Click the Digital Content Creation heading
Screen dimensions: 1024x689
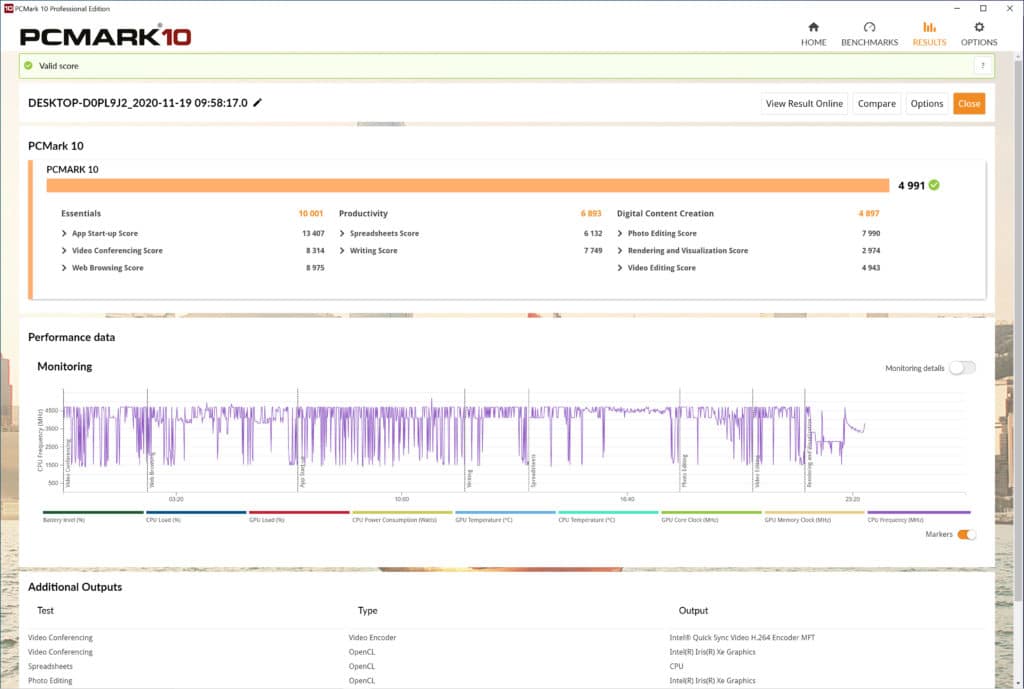(x=665, y=214)
